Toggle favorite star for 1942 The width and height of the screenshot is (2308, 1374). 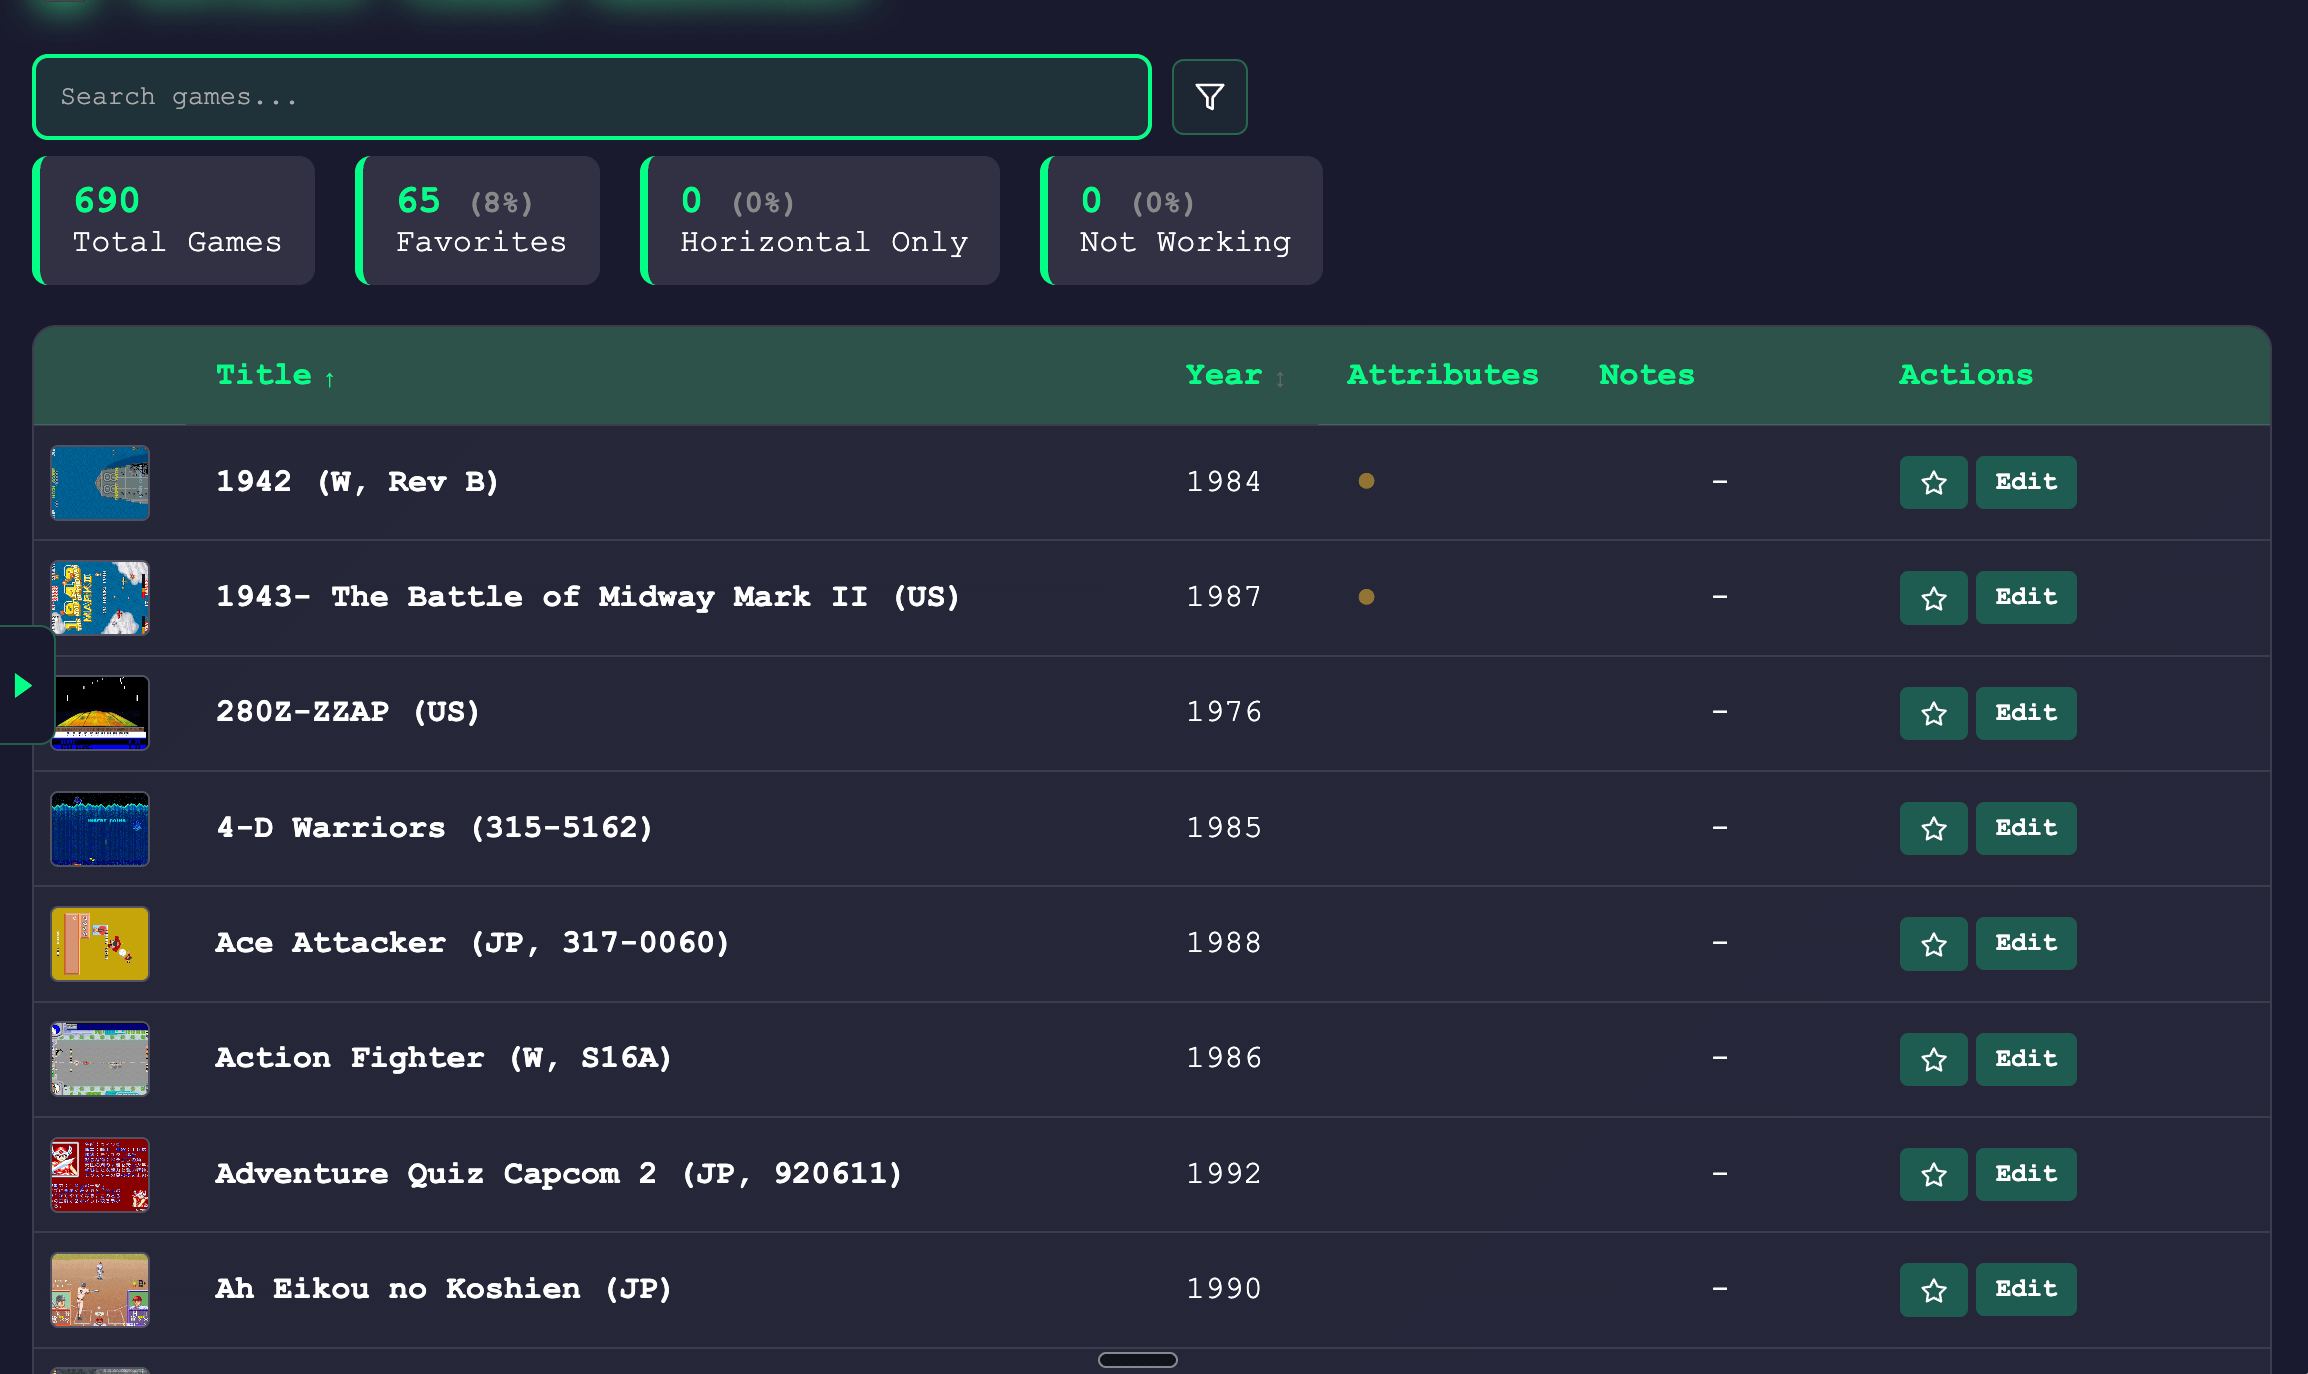click(x=1932, y=482)
